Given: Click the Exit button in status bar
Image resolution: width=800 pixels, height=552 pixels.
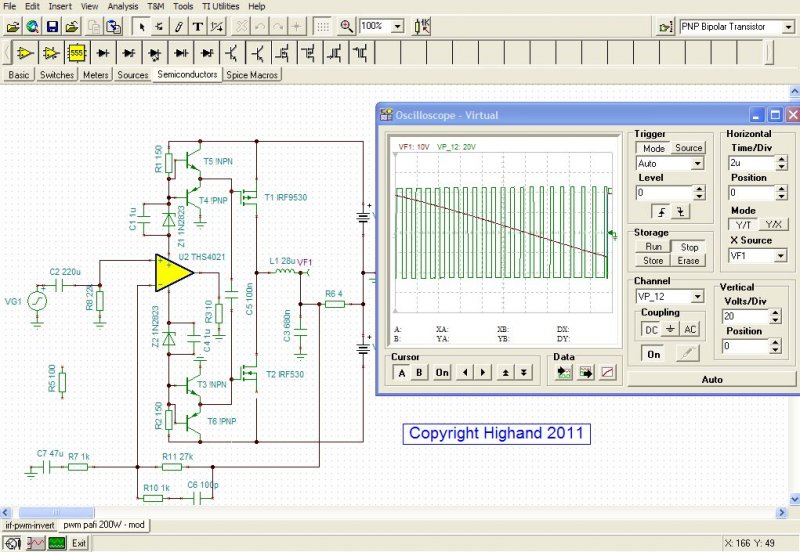Looking at the screenshot, I should [x=79, y=543].
